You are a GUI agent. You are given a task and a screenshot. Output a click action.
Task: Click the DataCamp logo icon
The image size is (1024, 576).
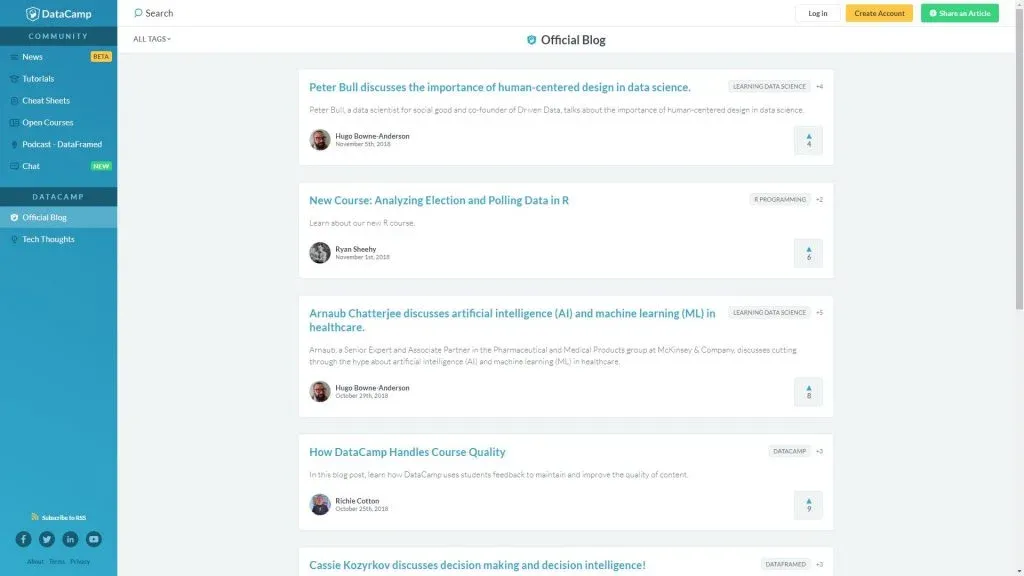coord(33,14)
